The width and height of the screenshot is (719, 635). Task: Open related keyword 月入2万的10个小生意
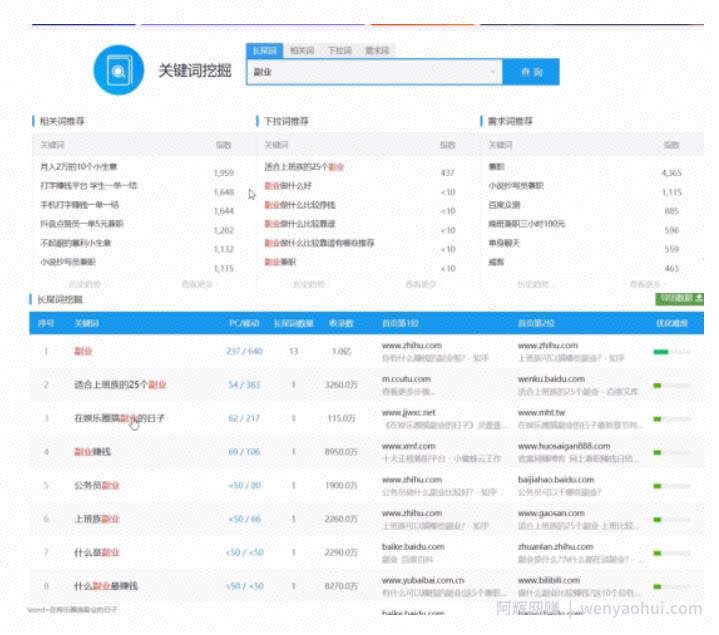pyautogui.click(x=78, y=167)
